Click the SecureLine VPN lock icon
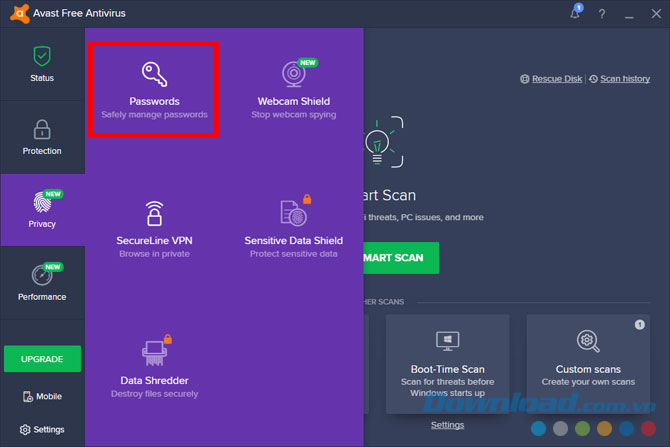 point(154,213)
